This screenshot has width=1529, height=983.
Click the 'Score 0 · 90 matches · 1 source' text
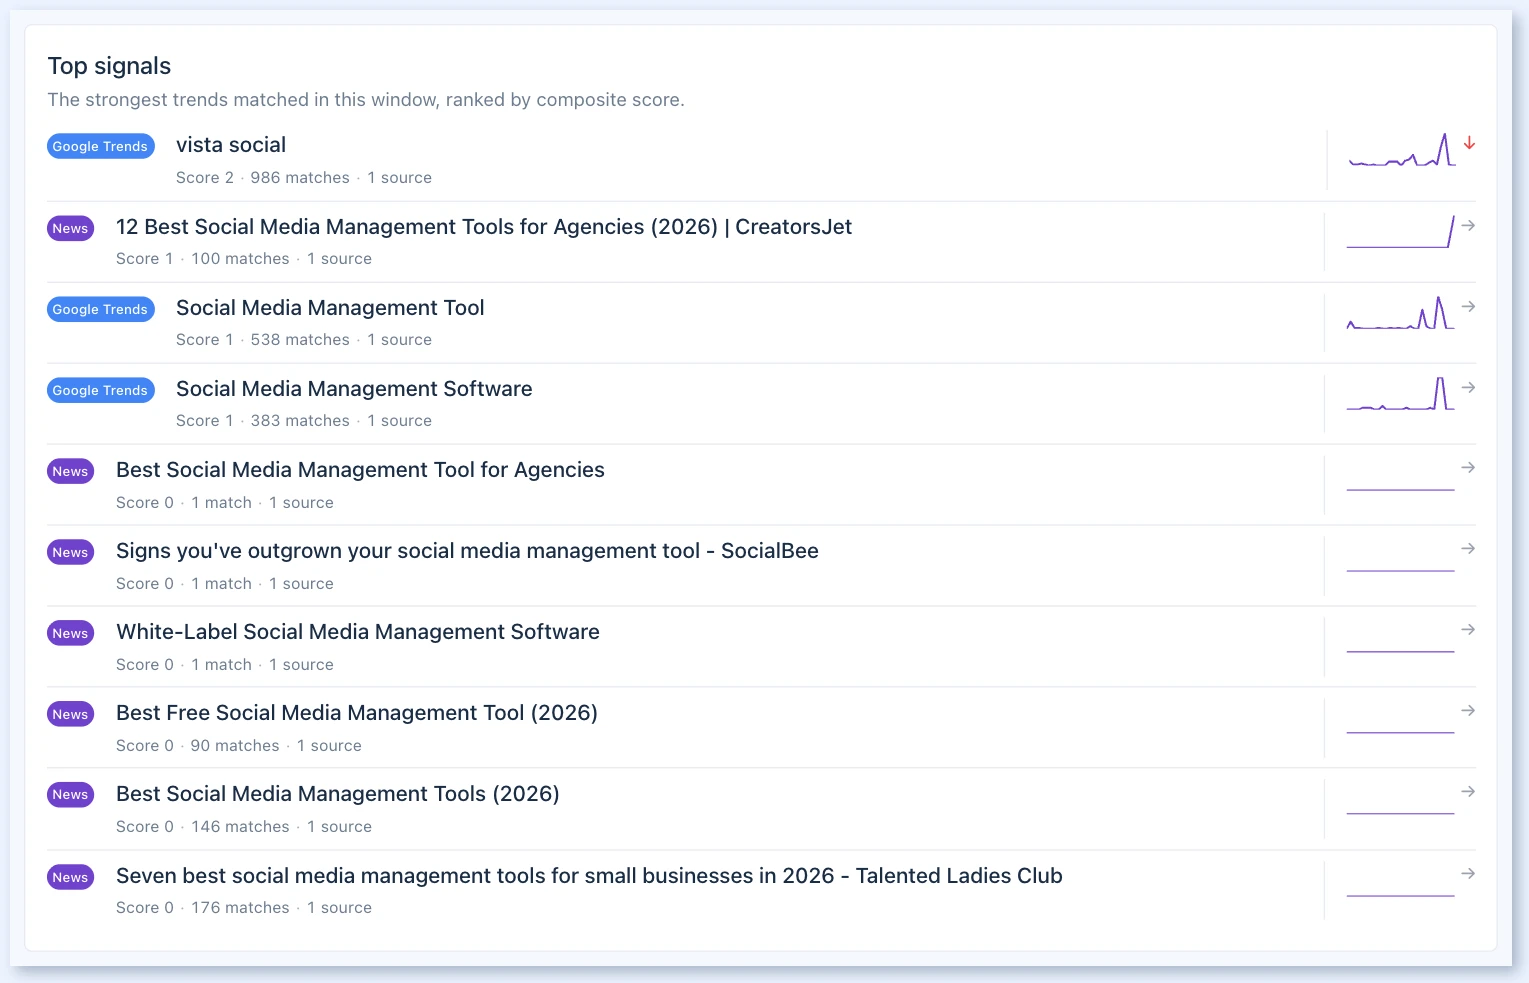(239, 746)
